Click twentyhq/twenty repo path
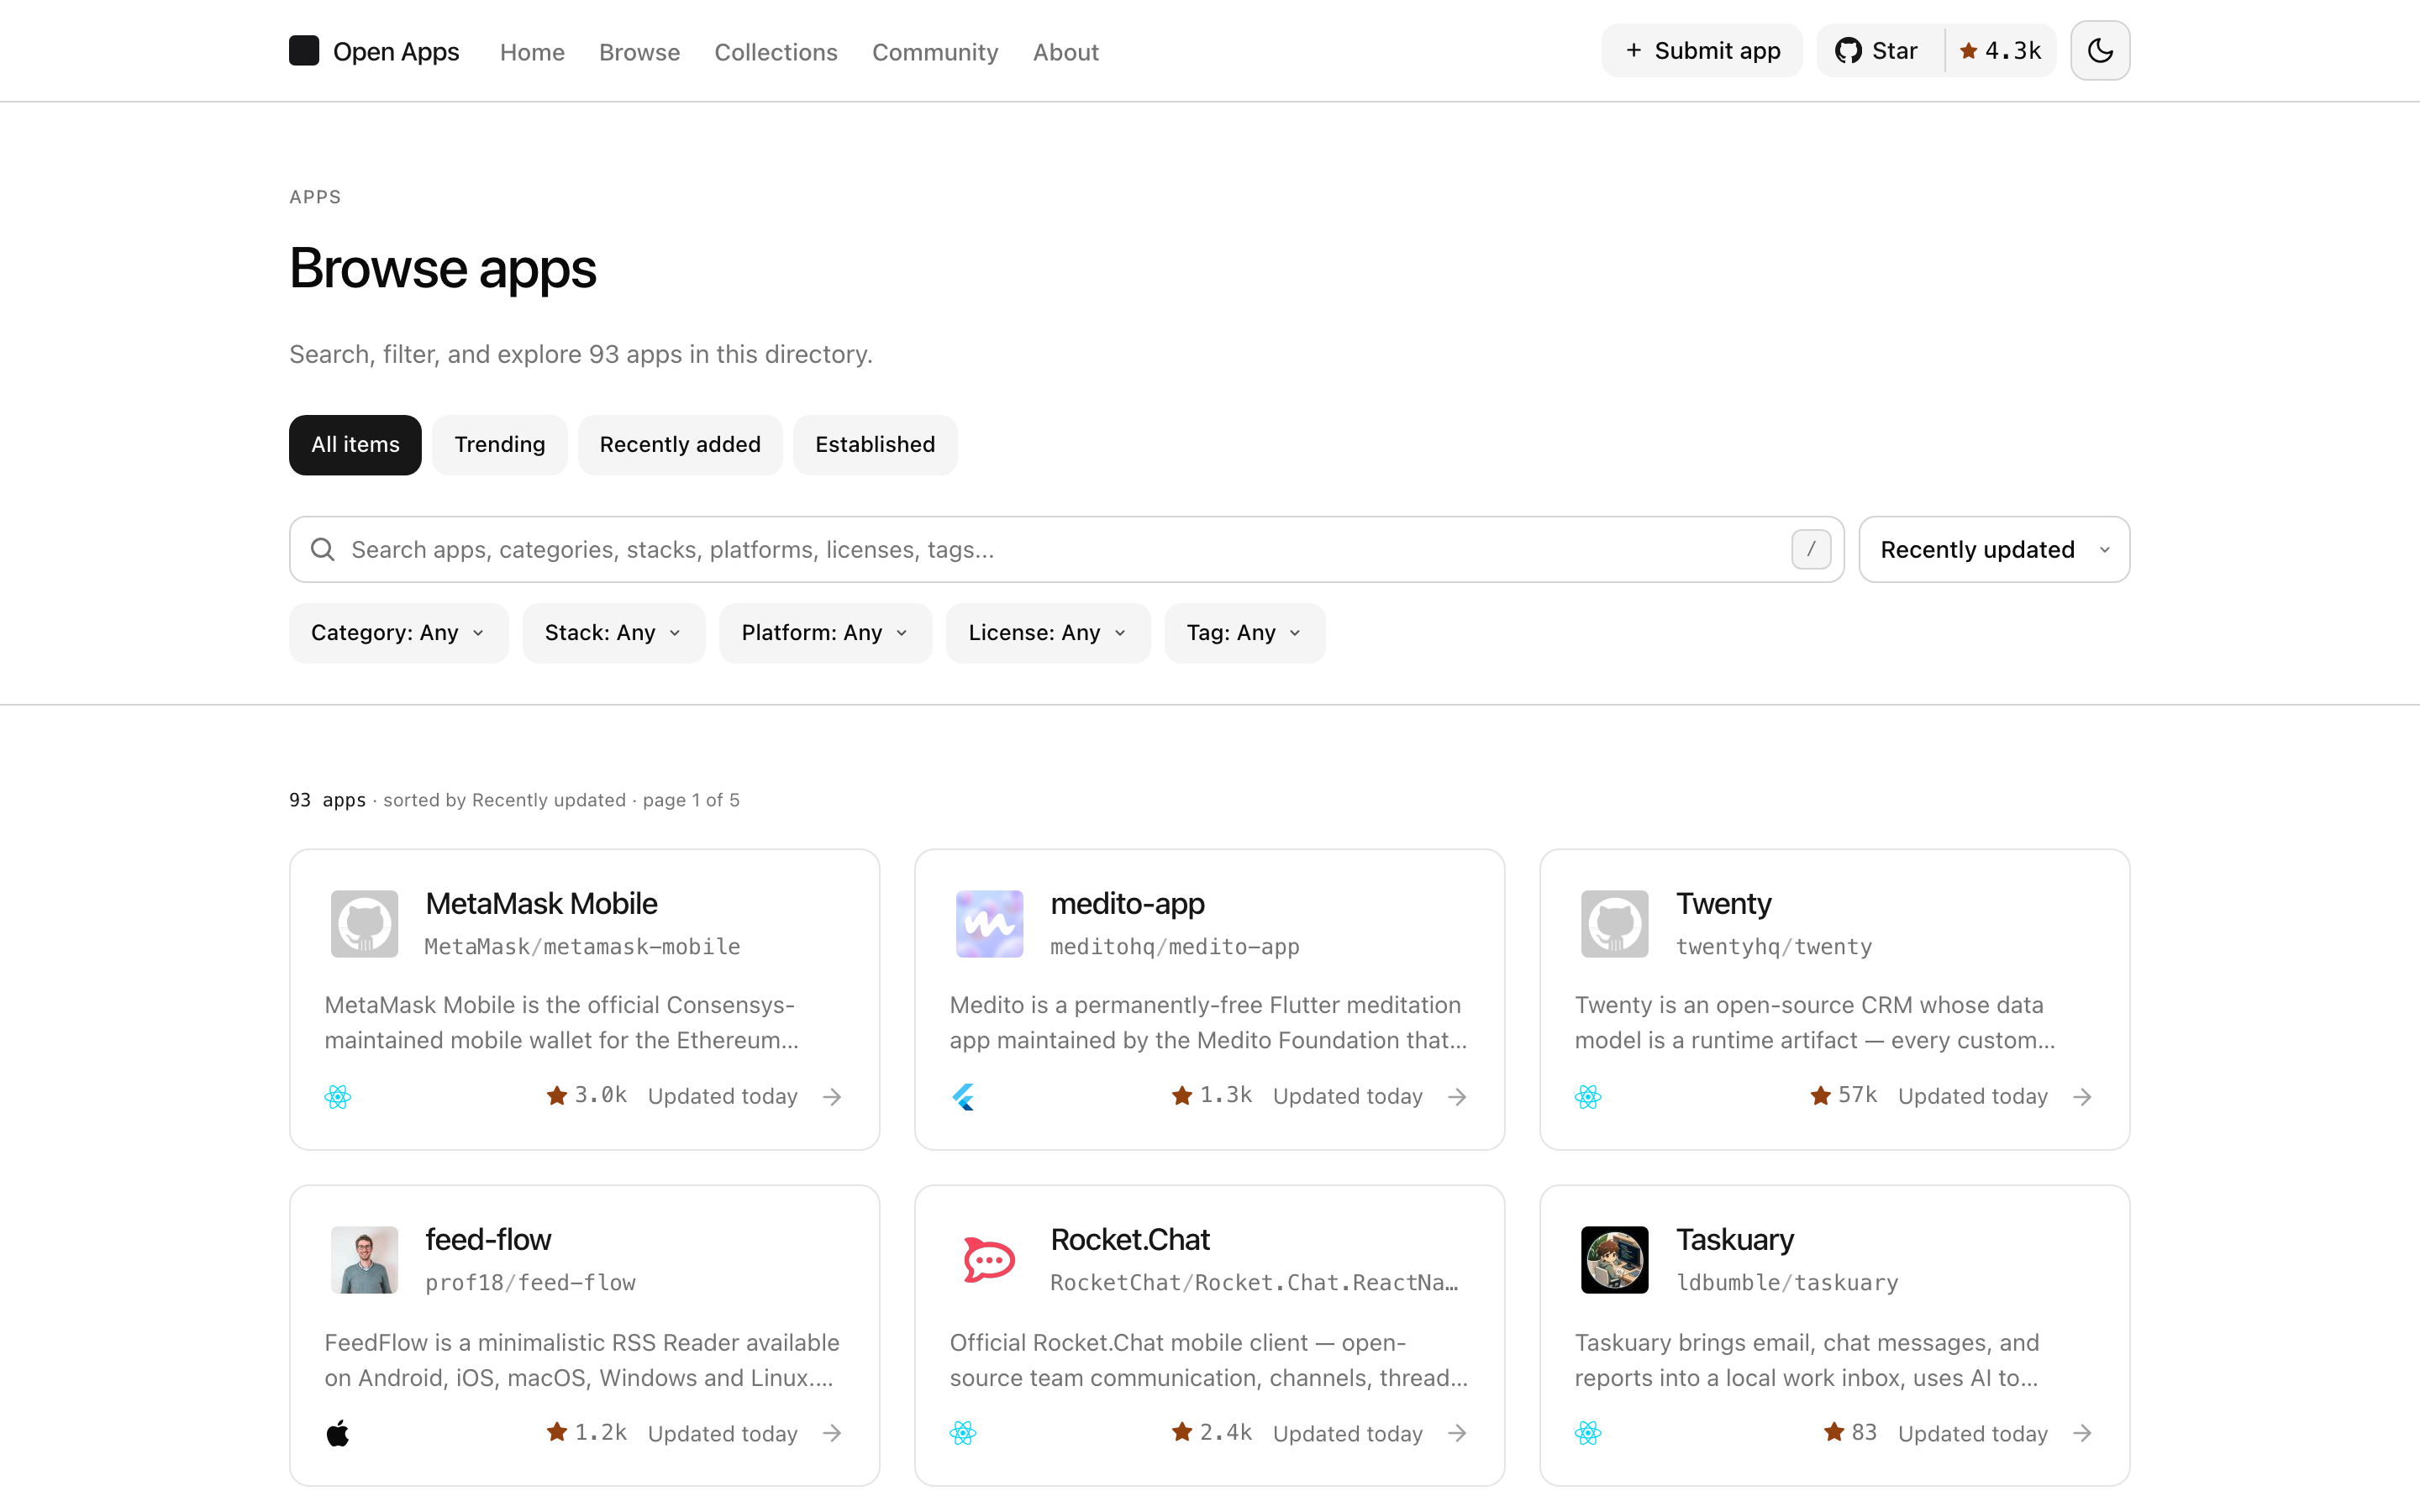2420x1512 pixels. point(1774,947)
